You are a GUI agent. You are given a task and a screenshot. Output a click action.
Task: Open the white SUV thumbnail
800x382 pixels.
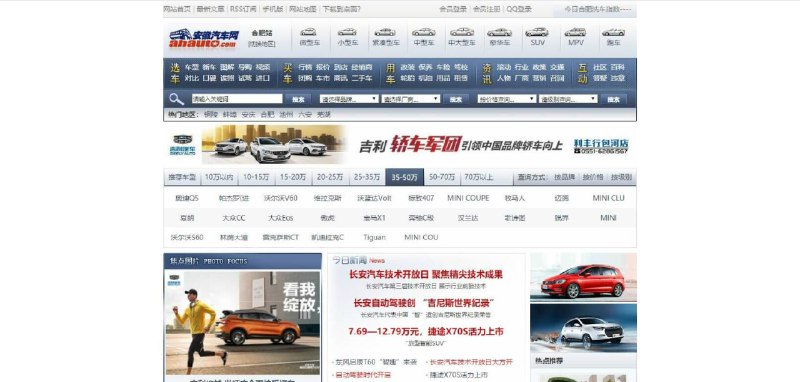[583, 328]
